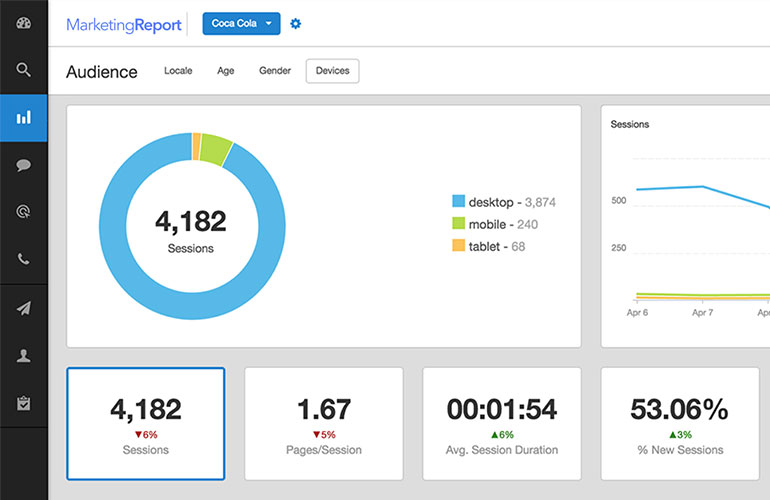
Task: Select the bar chart analytics icon
Action: [x=23, y=118]
